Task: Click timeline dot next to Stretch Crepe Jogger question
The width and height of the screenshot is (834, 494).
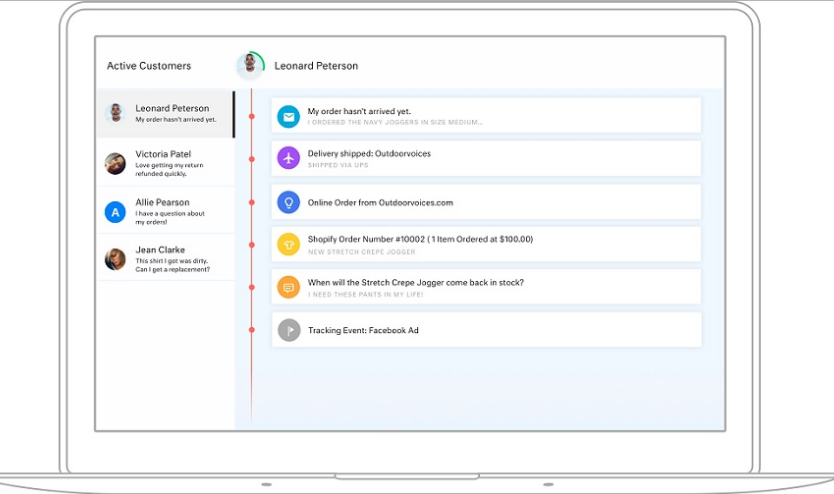Action: (x=252, y=288)
